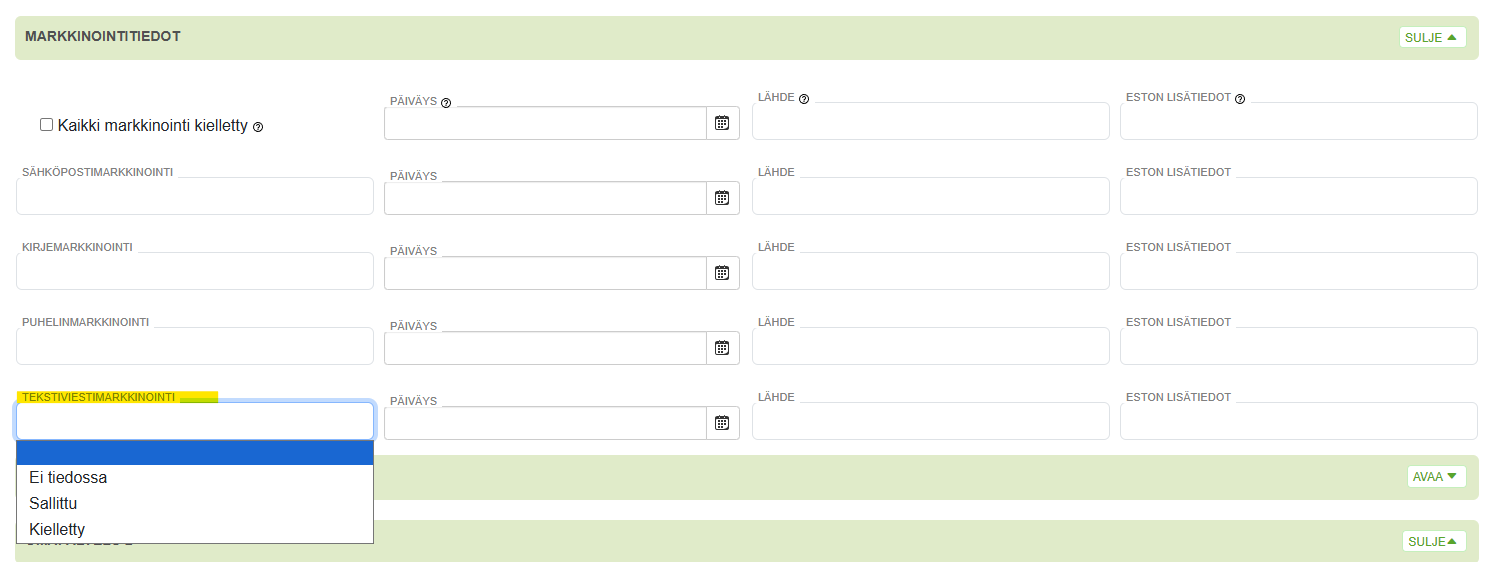This screenshot has width=1497, height=562.
Task: Click help icon next to top Lähde label
Action: click(804, 99)
